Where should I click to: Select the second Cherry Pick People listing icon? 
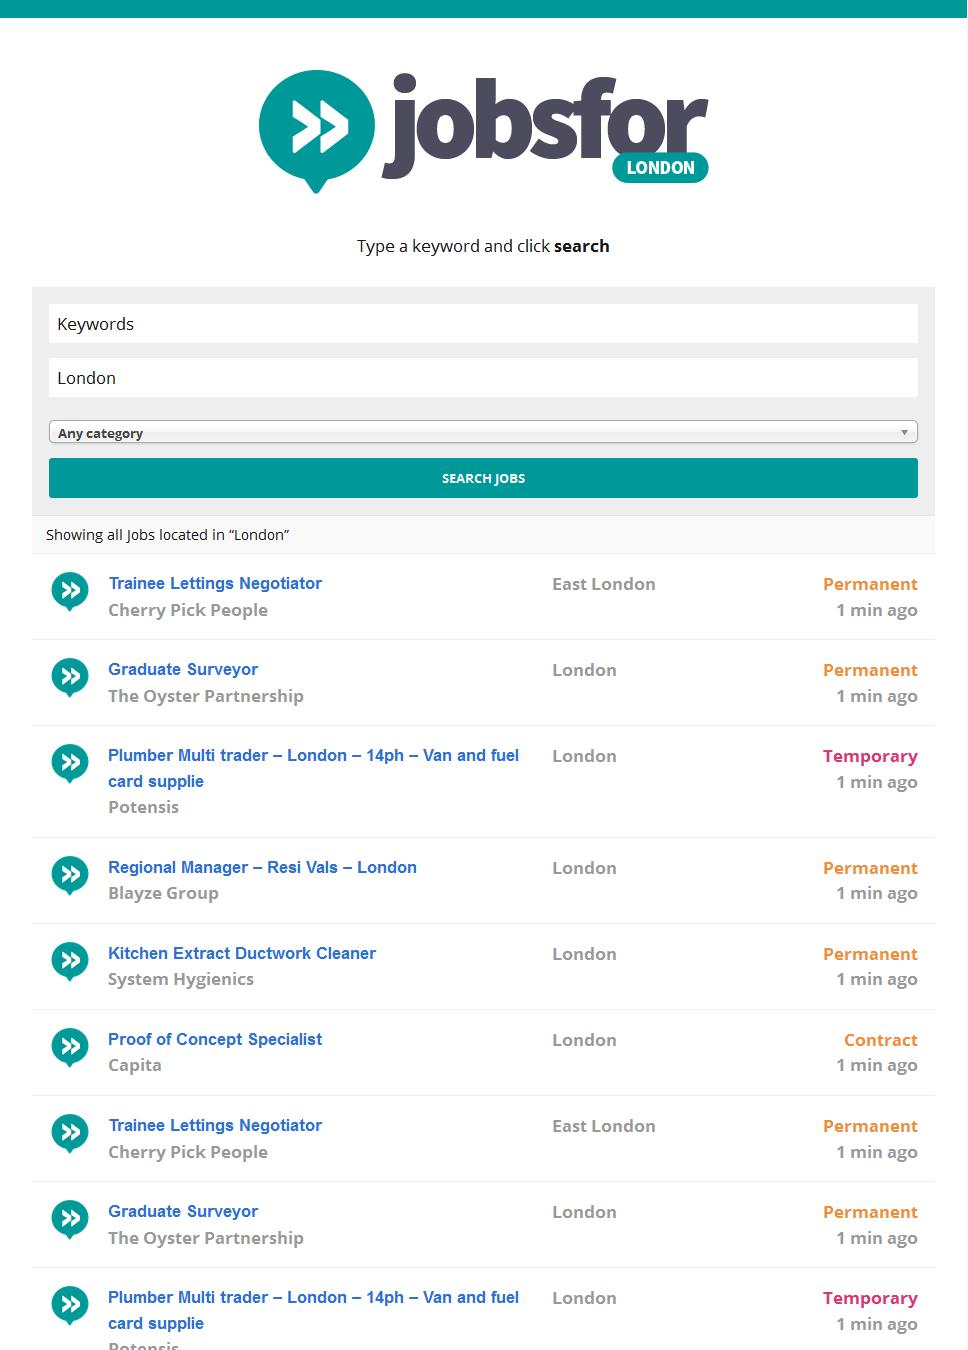[x=70, y=1133]
